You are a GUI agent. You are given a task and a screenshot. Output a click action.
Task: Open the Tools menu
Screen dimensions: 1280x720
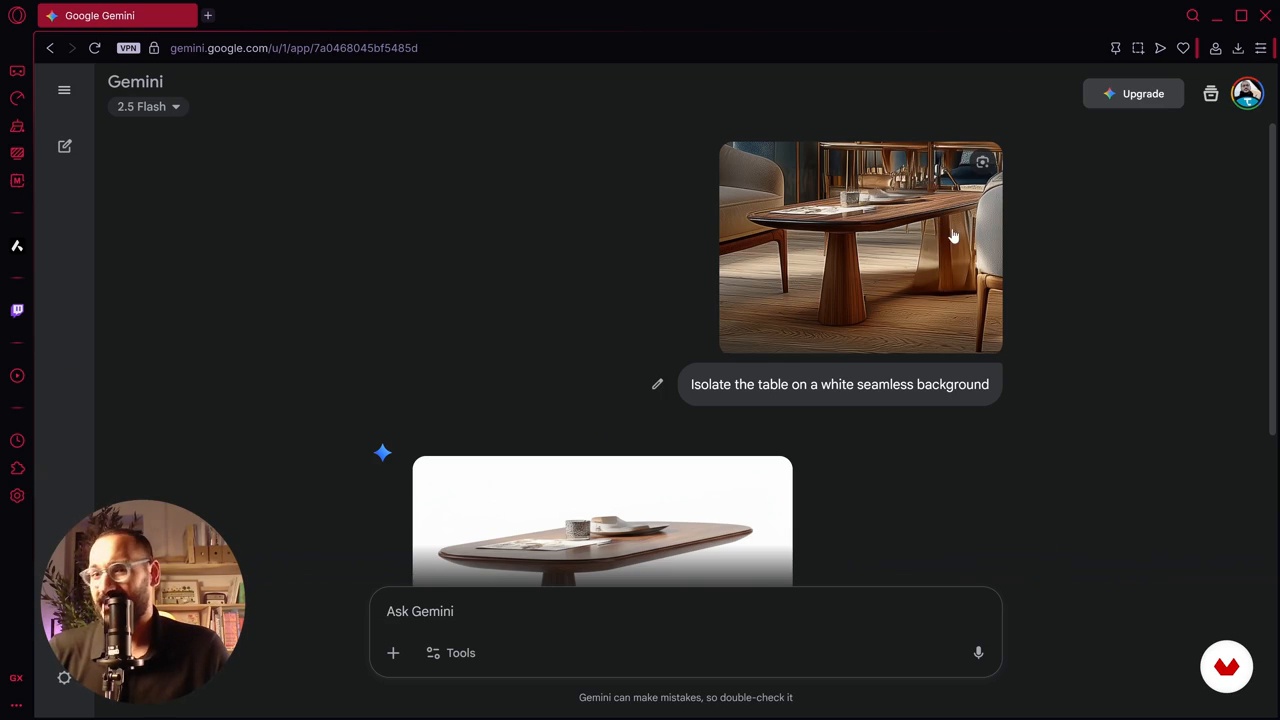point(451,653)
